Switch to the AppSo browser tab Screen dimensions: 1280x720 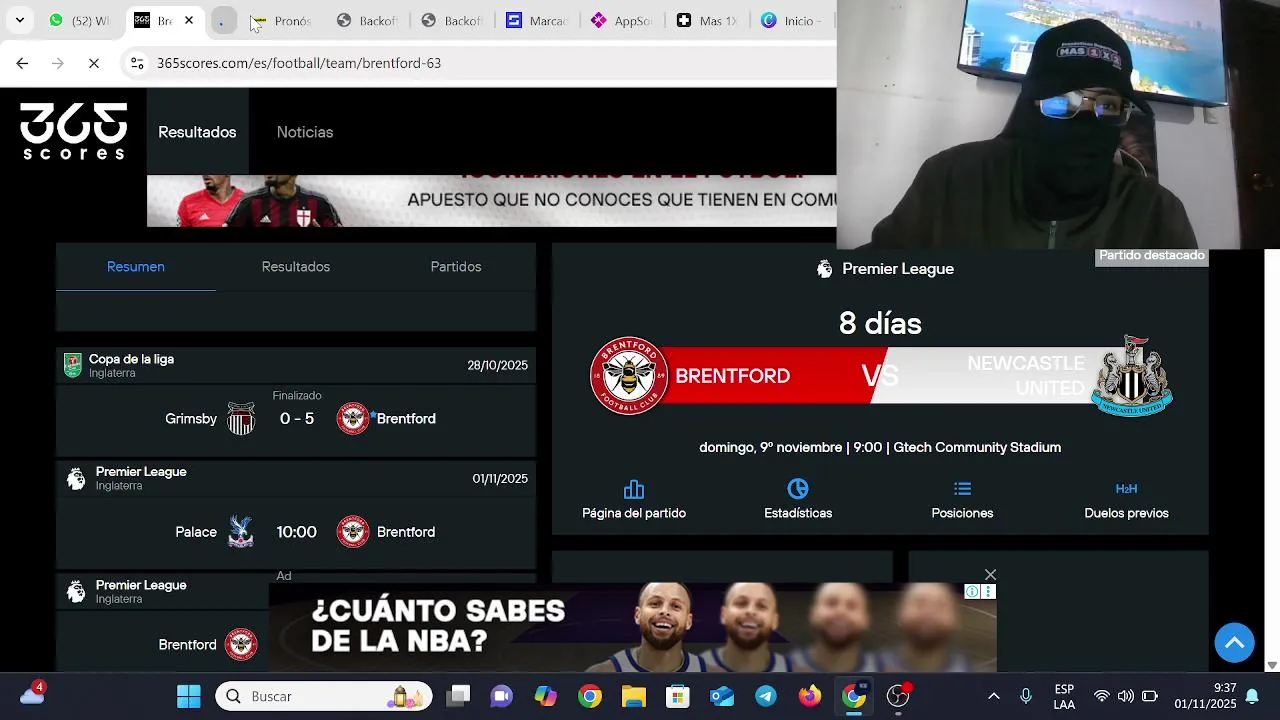[621, 20]
